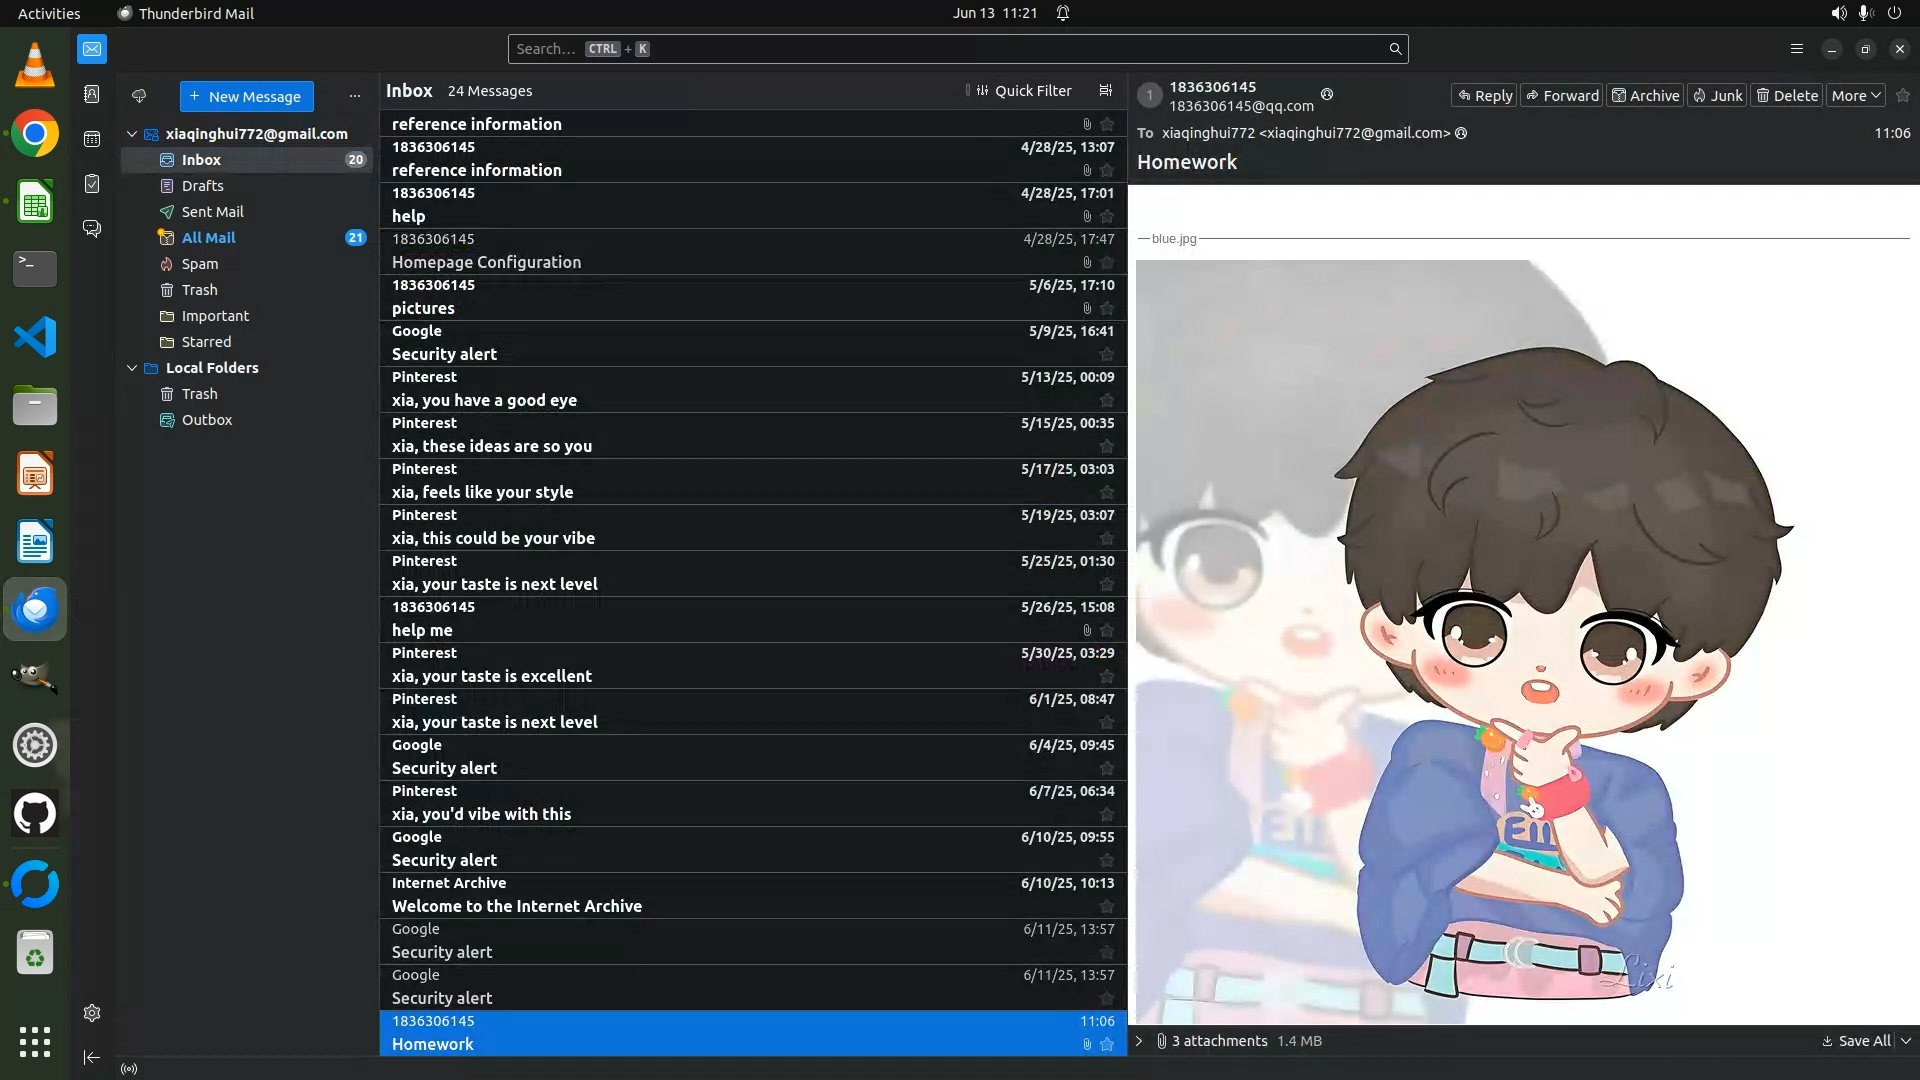Open Thunderbird settings gear in sidebar
The height and width of the screenshot is (1080, 1920).
coord(92,1013)
